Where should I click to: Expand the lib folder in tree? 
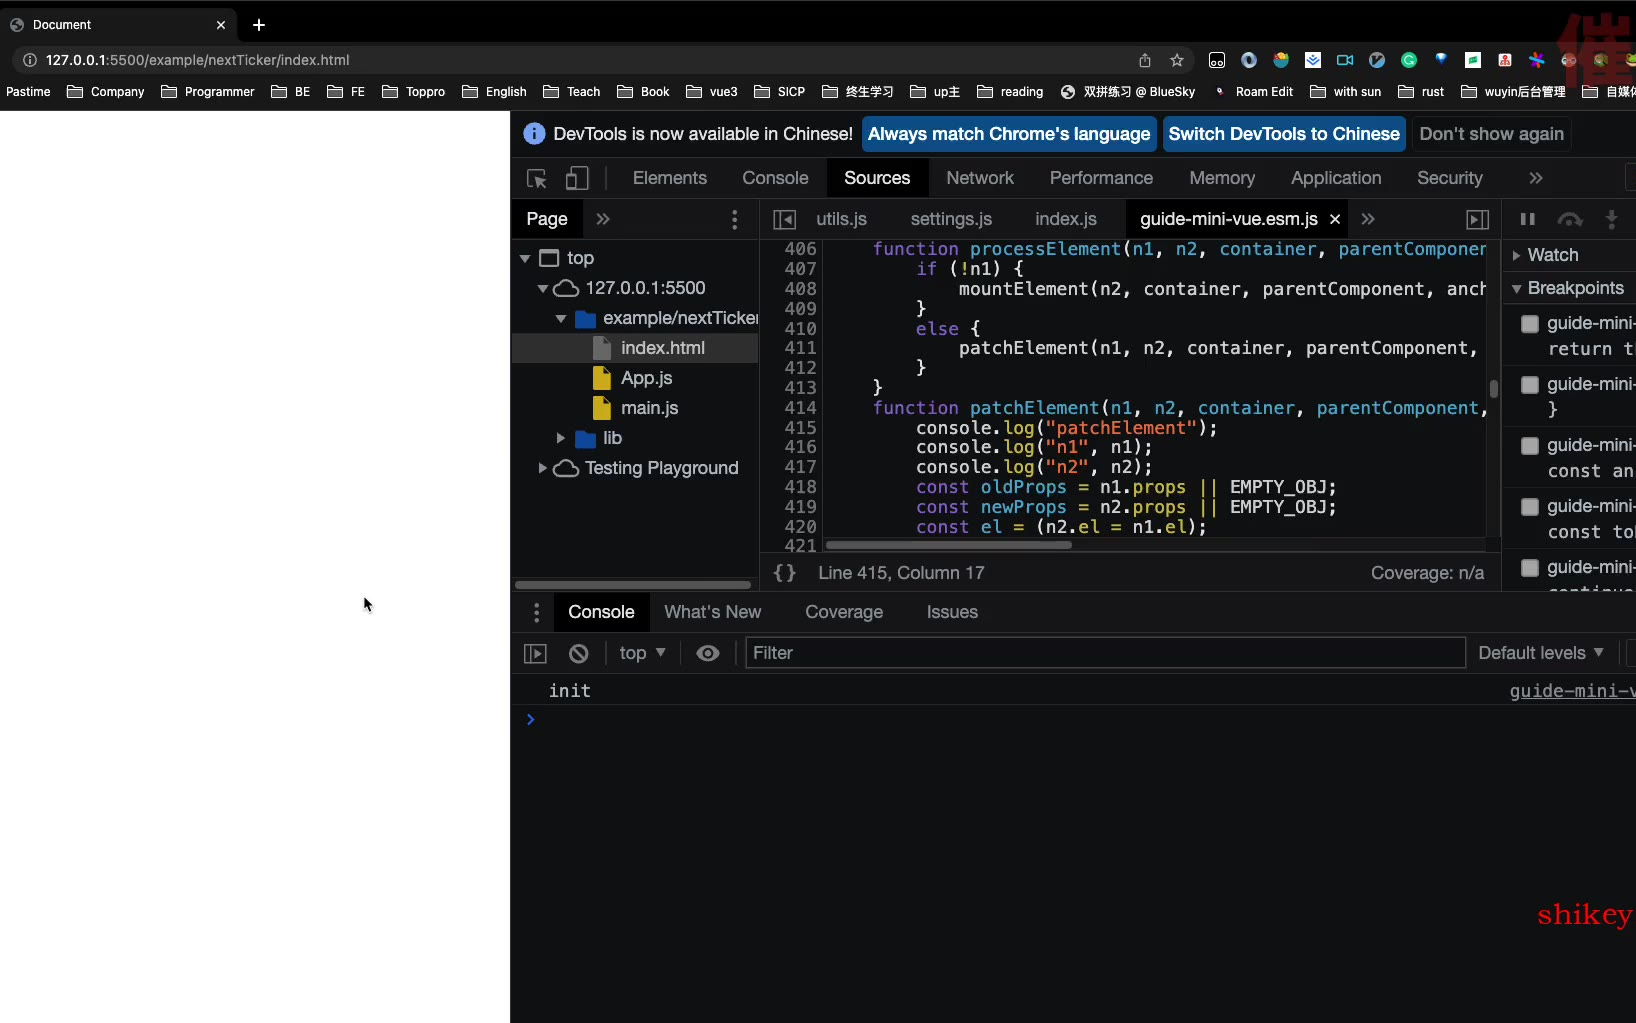(x=561, y=438)
